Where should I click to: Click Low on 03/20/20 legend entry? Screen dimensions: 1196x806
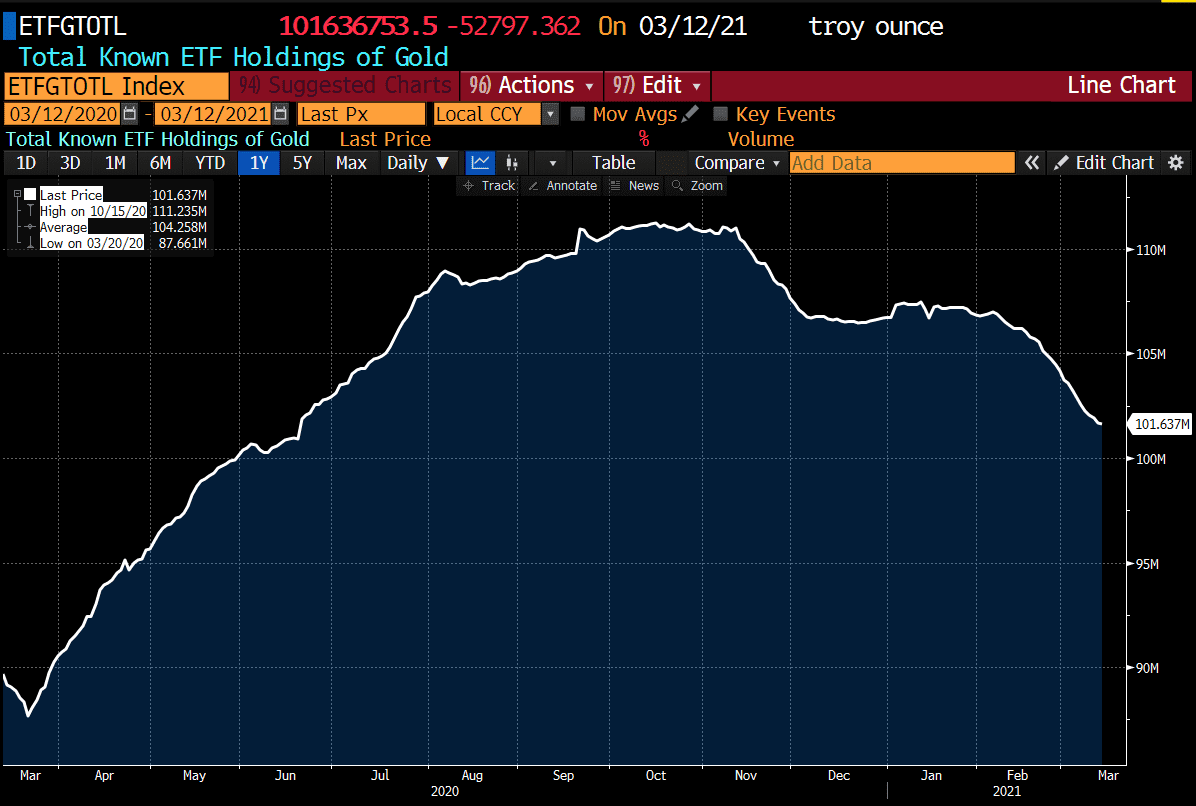coord(92,243)
